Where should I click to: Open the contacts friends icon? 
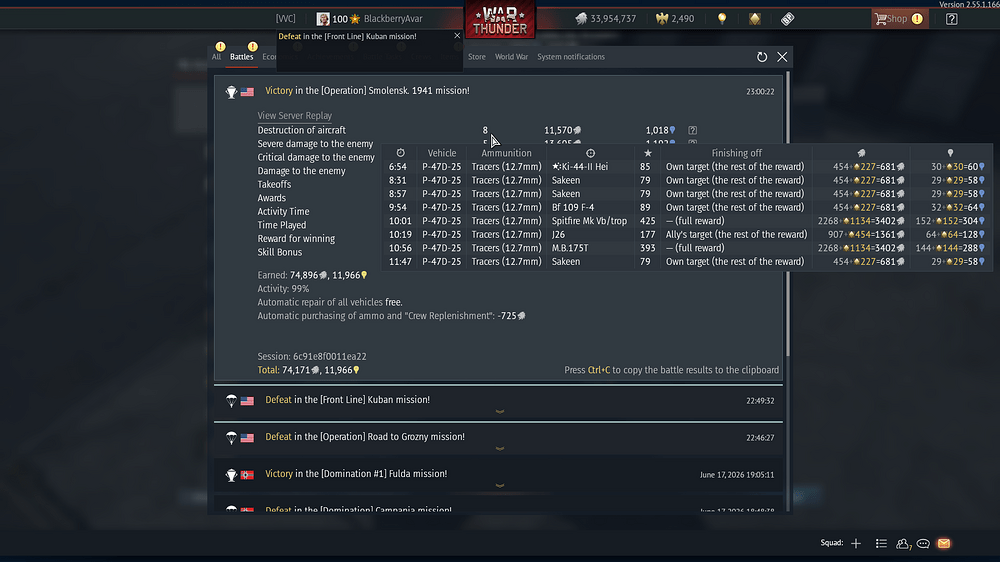[902, 544]
